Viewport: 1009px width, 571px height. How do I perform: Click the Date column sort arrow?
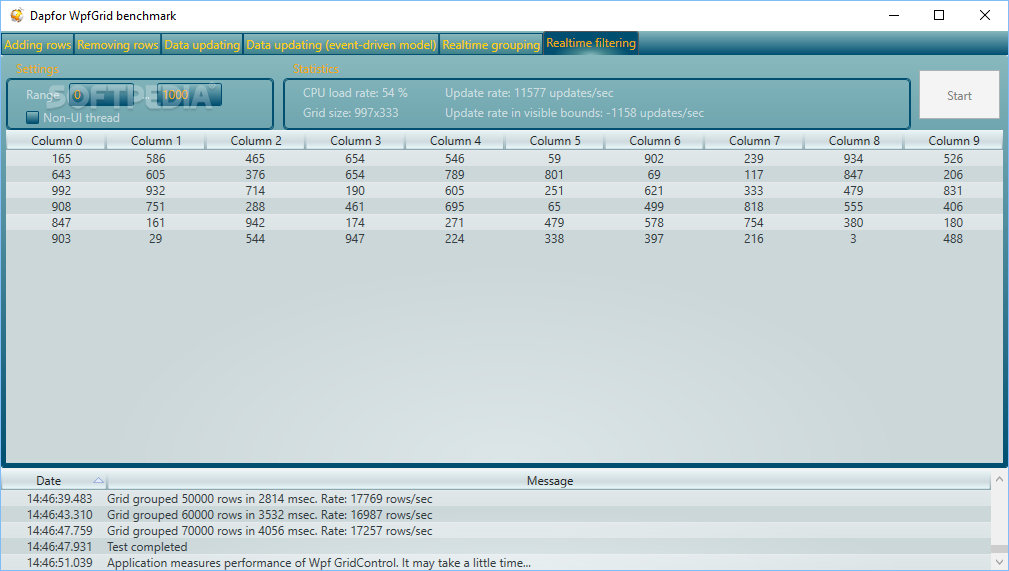98,480
